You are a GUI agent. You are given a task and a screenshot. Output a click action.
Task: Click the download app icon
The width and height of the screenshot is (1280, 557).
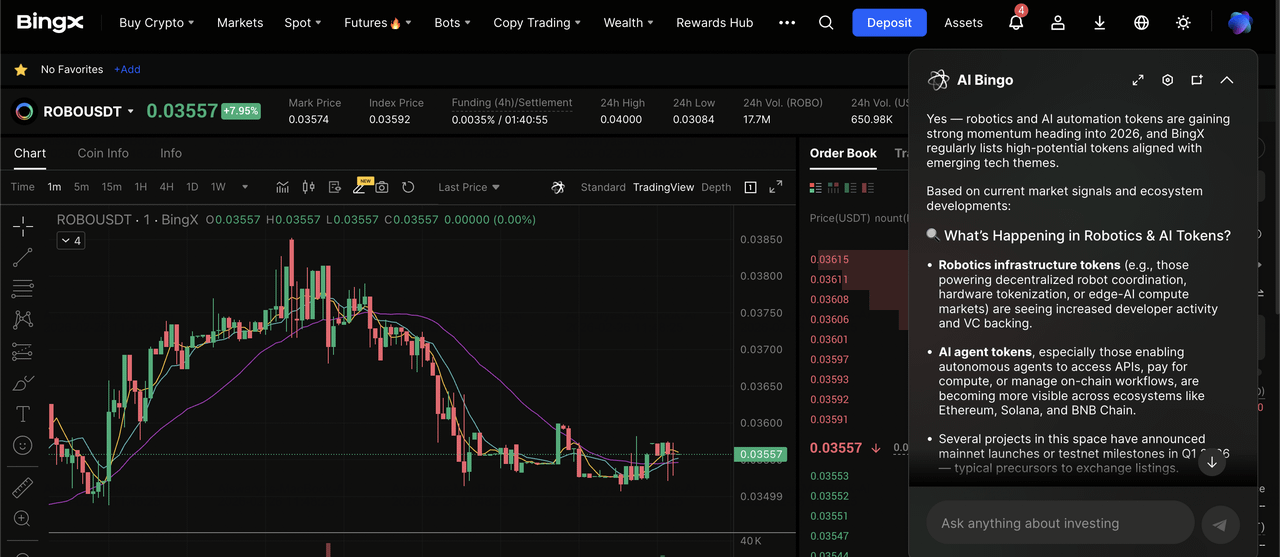tap(1100, 22)
